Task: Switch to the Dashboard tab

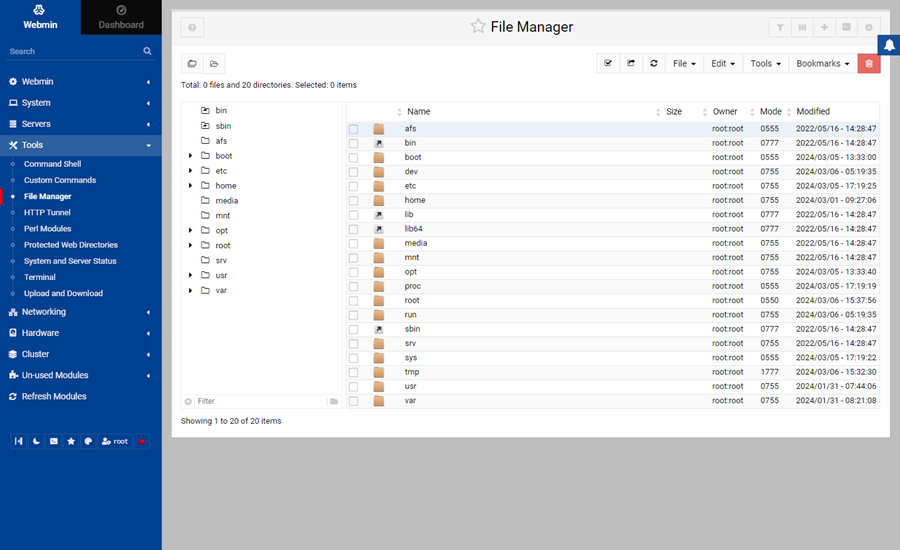Action: [x=121, y=18]
